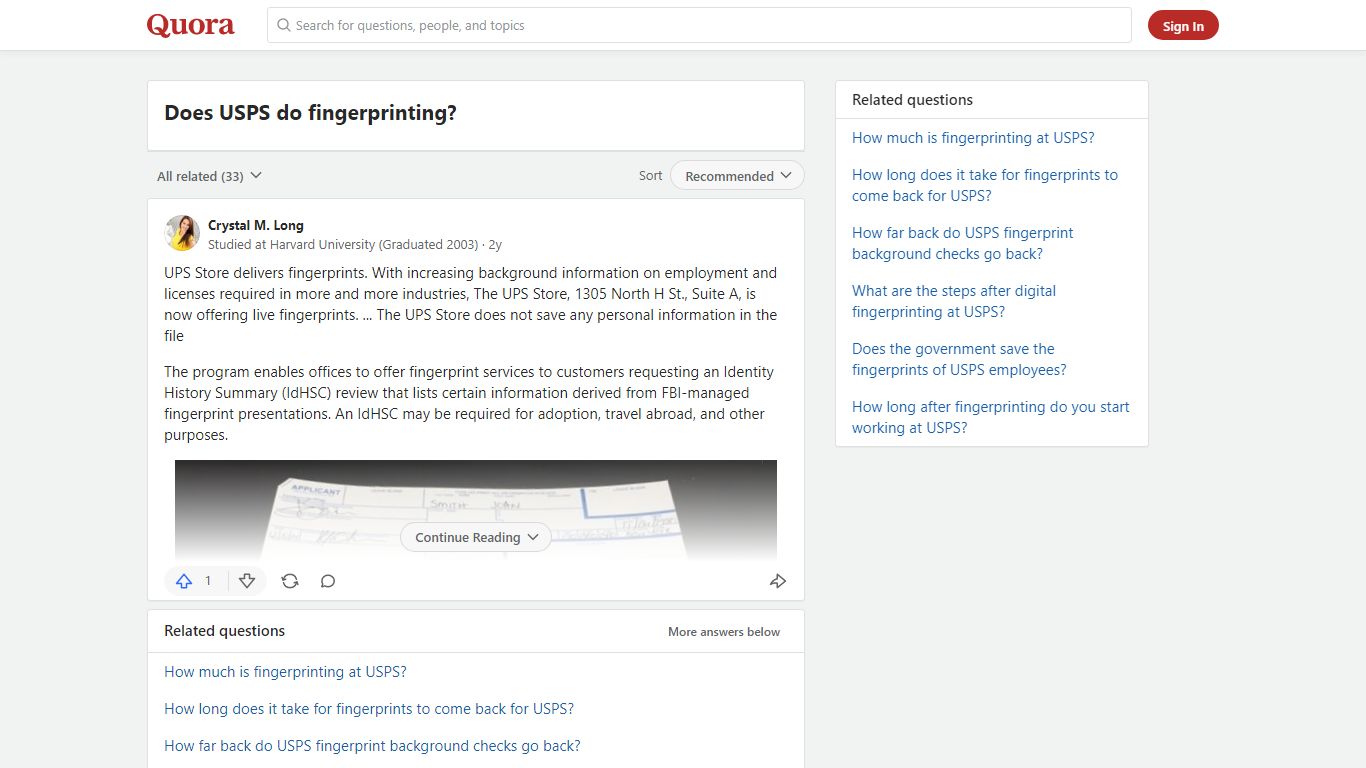1366x768 pixels.
Task: Sidebar: How long after fingerprinting you start working
Action: (x=991, y=417)
